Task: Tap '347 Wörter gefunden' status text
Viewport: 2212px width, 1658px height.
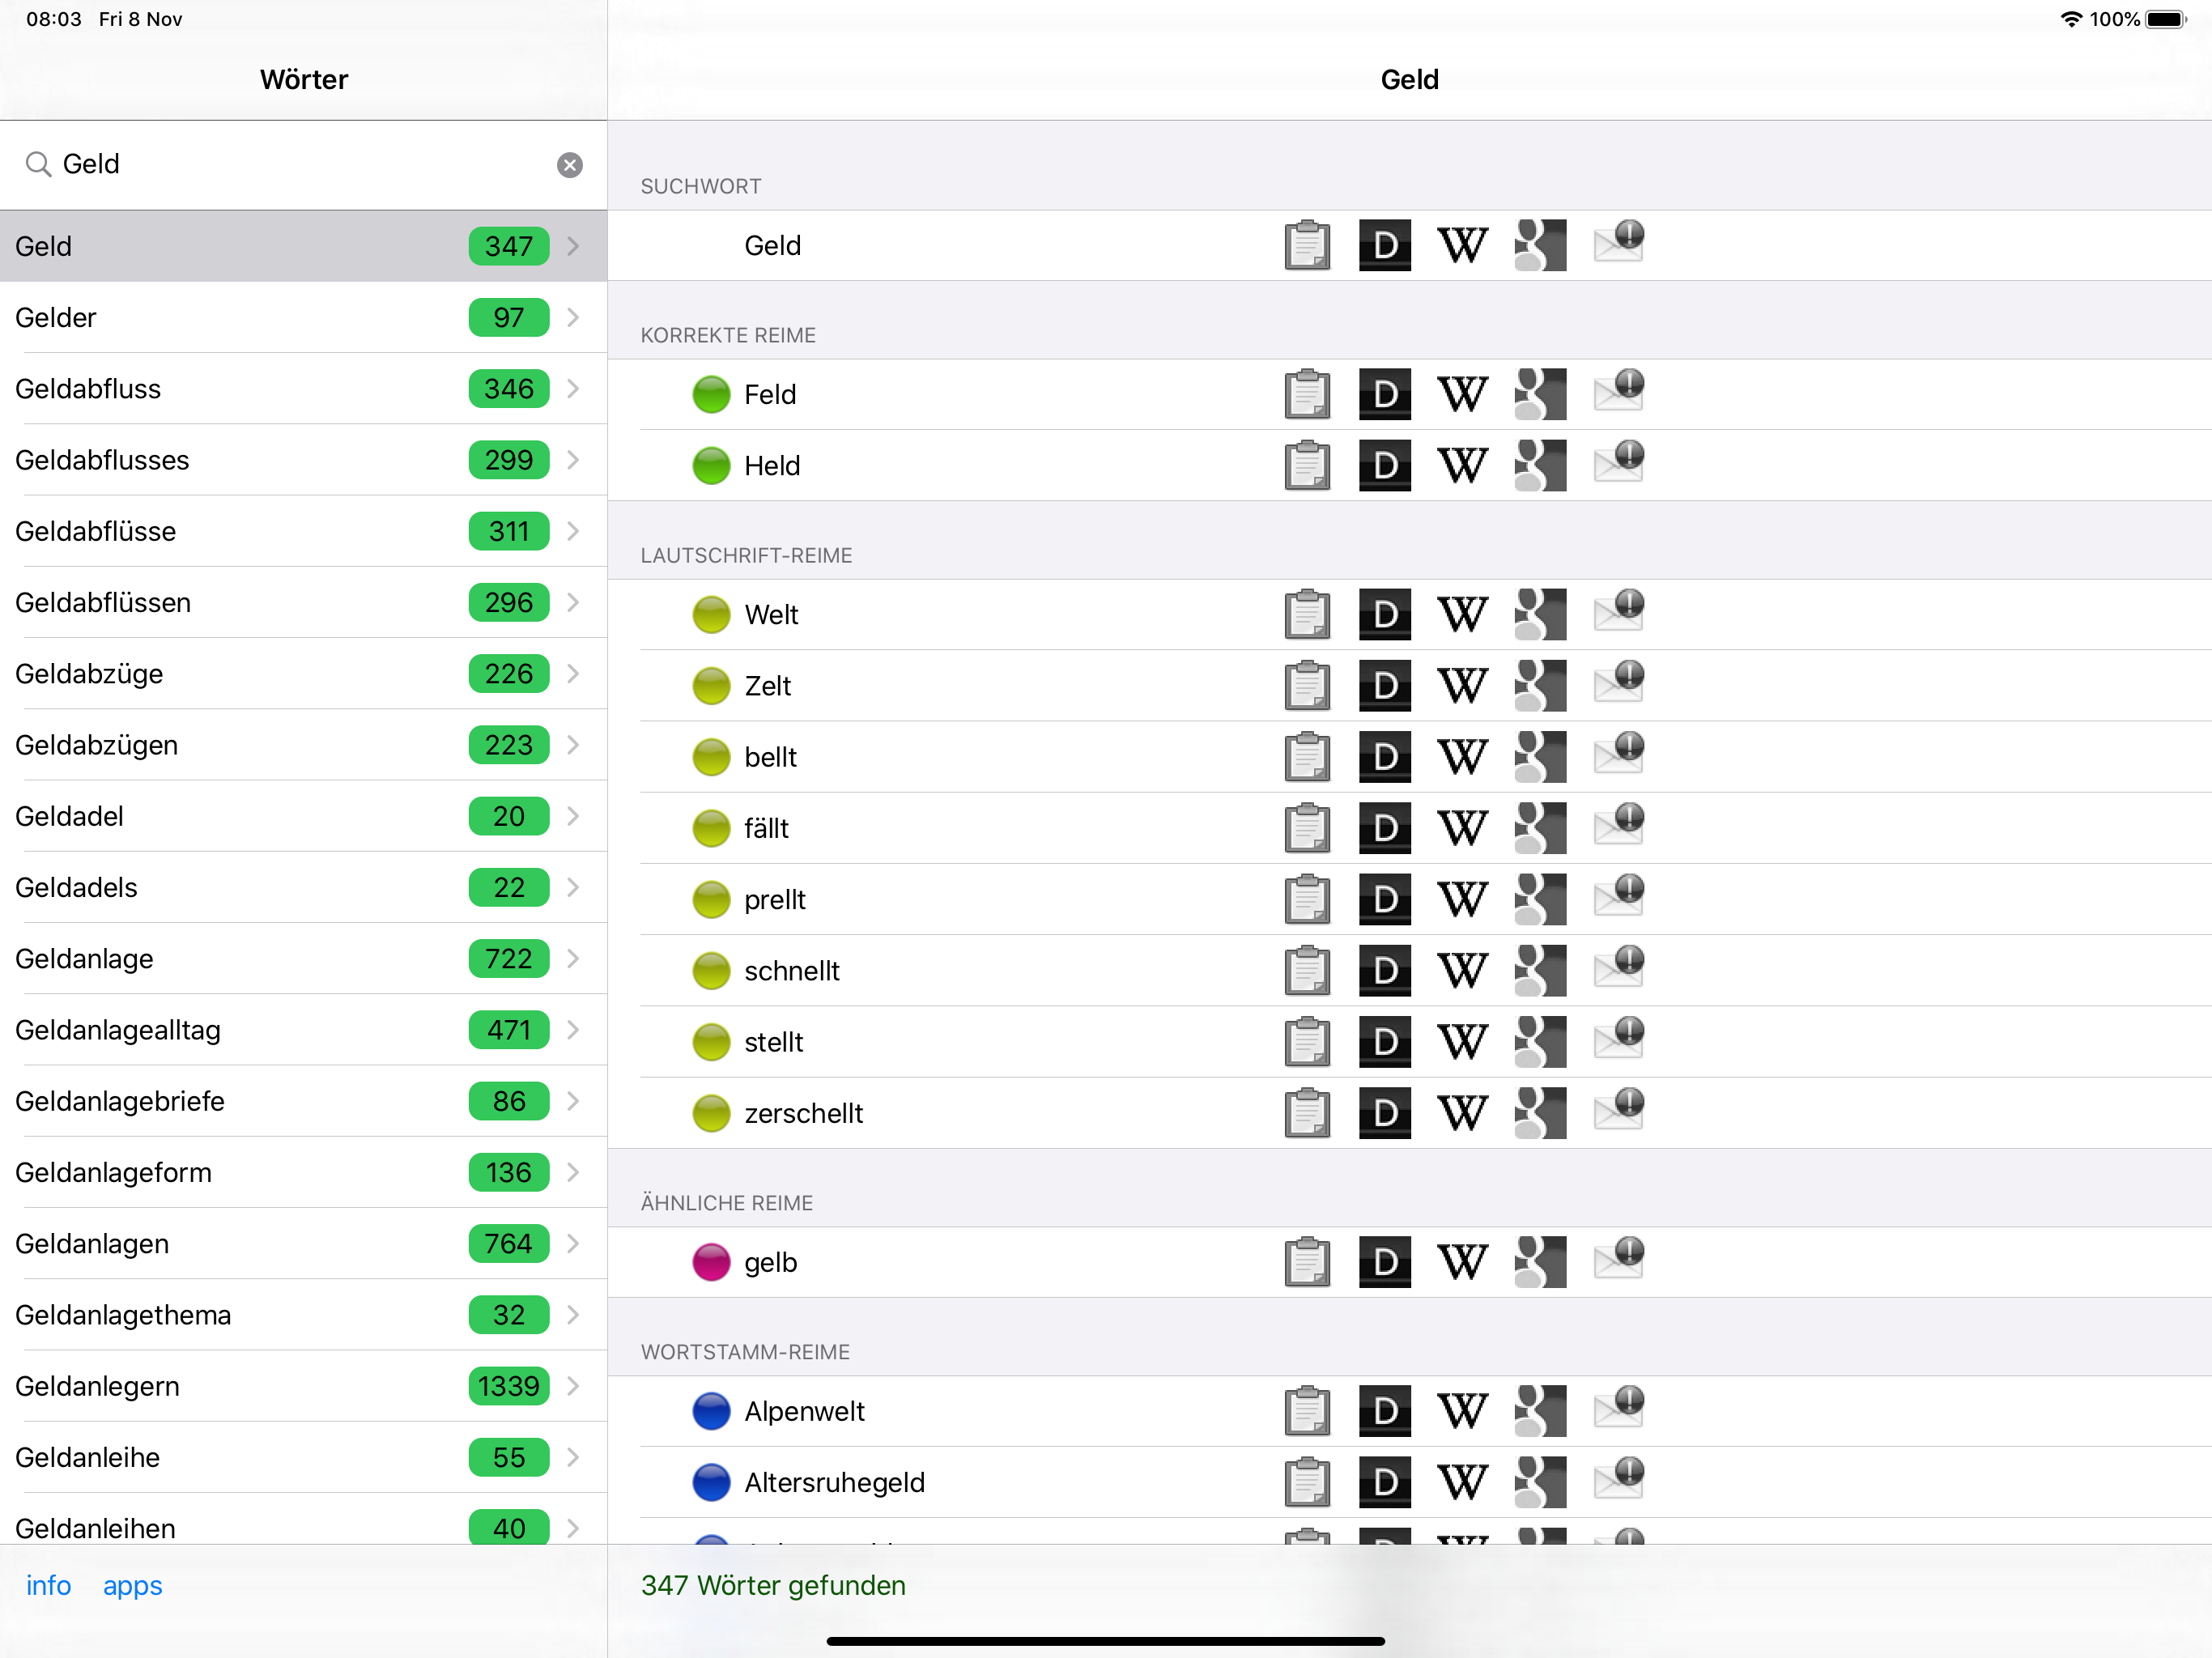Action: pyautogui.click(x=773, y=1585)
